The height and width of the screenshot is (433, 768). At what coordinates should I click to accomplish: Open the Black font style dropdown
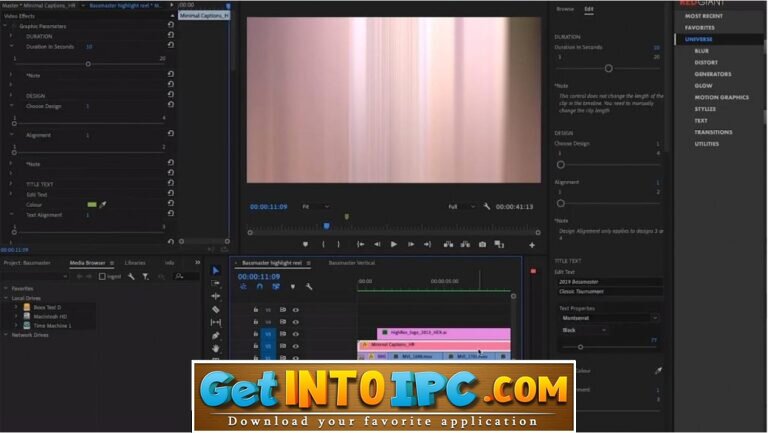tap(584, 331)
